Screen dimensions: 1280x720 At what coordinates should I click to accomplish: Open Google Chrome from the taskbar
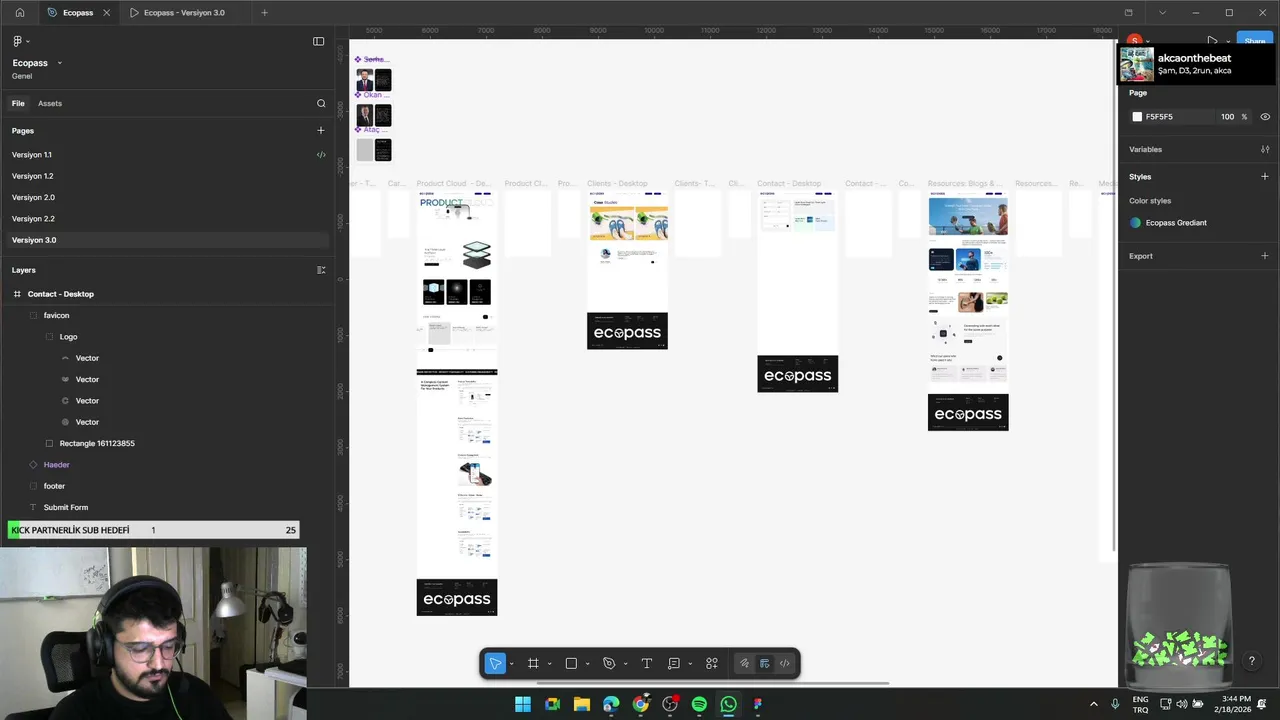(x=640, y=704)
